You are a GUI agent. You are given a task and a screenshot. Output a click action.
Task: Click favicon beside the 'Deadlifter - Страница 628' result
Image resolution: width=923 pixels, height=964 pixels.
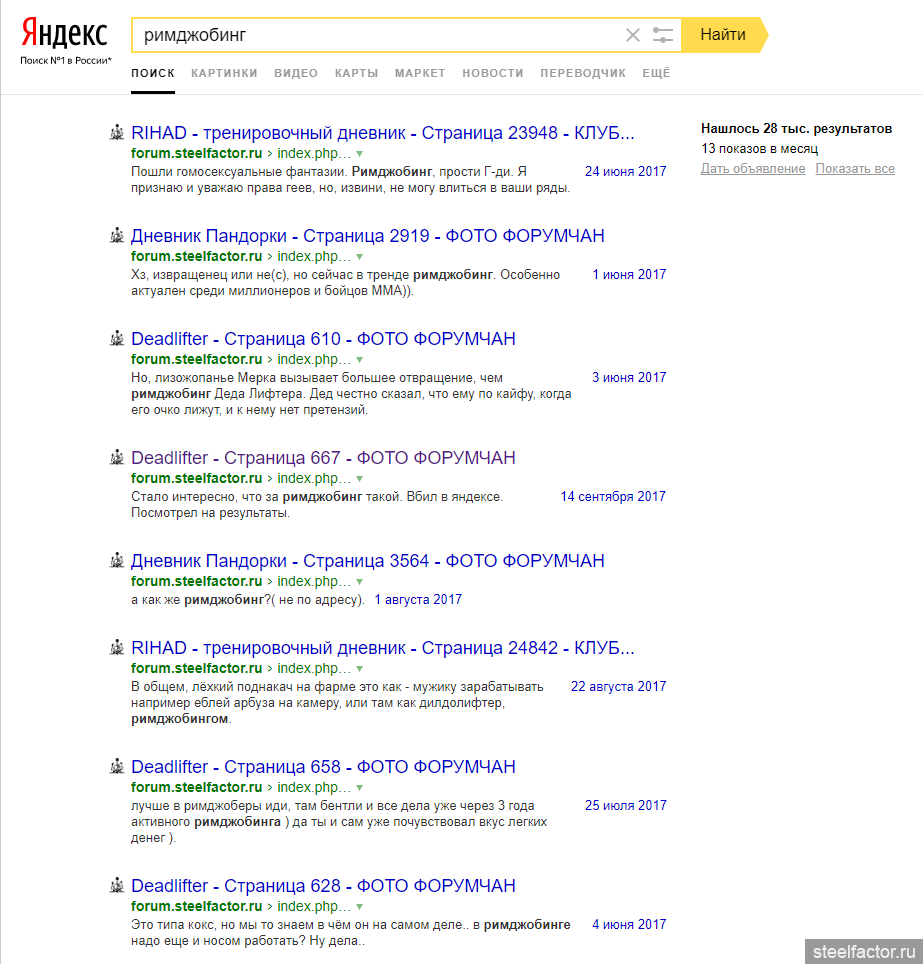(116, 886)
